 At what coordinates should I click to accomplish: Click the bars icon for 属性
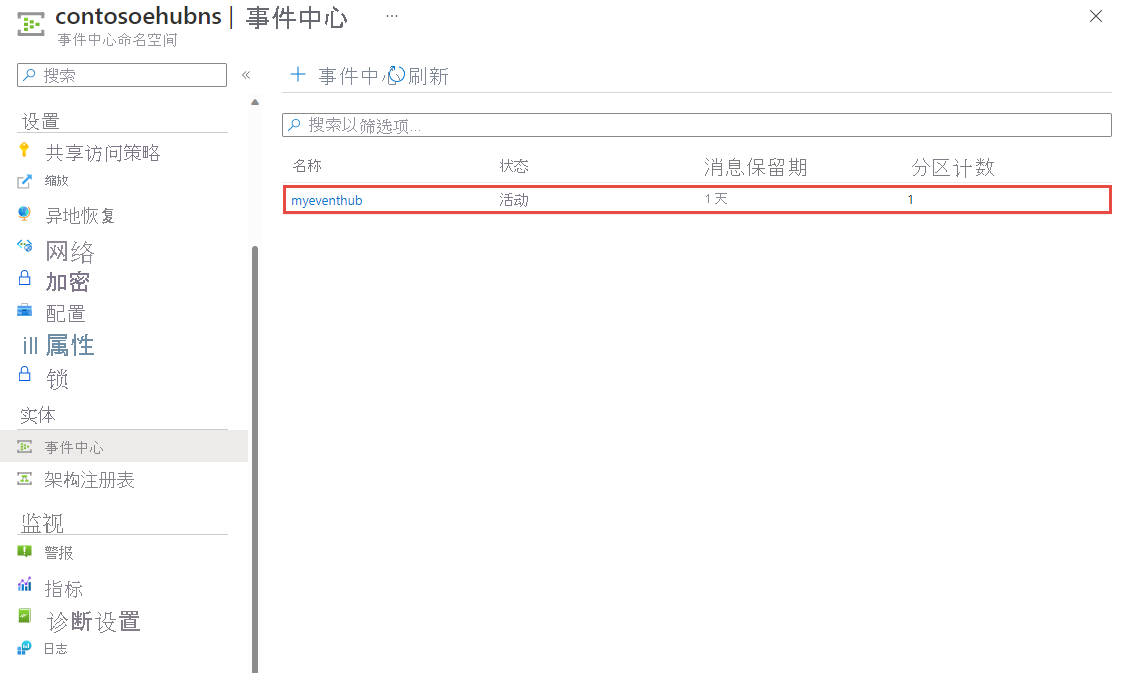[x=30, y=345]
